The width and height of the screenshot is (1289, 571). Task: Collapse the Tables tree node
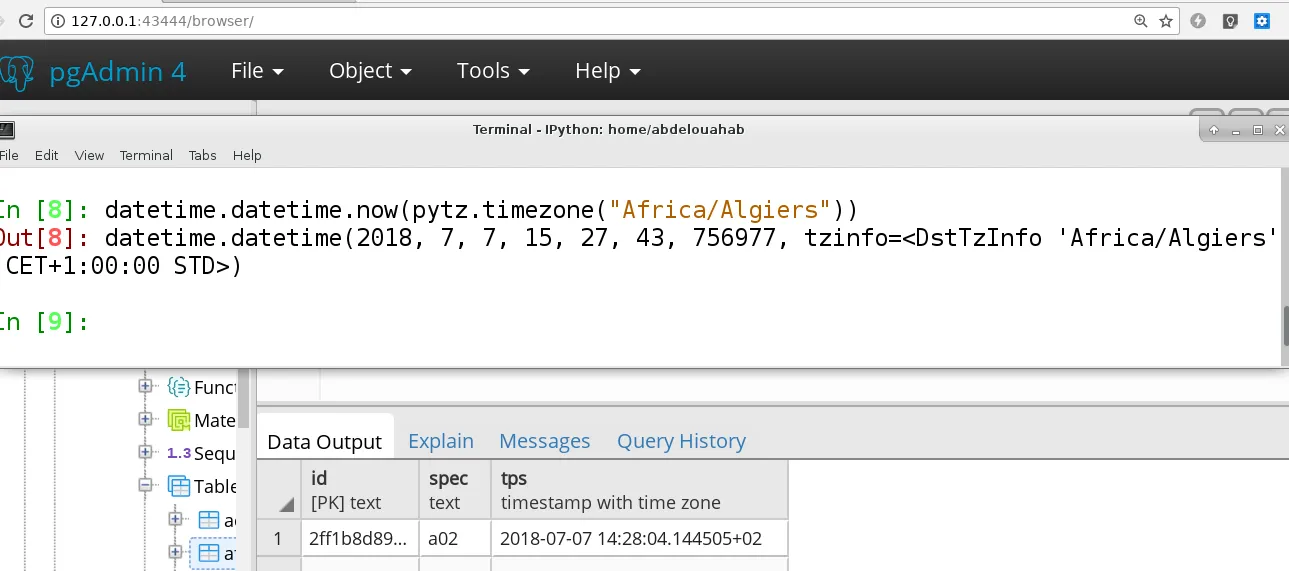146,487
